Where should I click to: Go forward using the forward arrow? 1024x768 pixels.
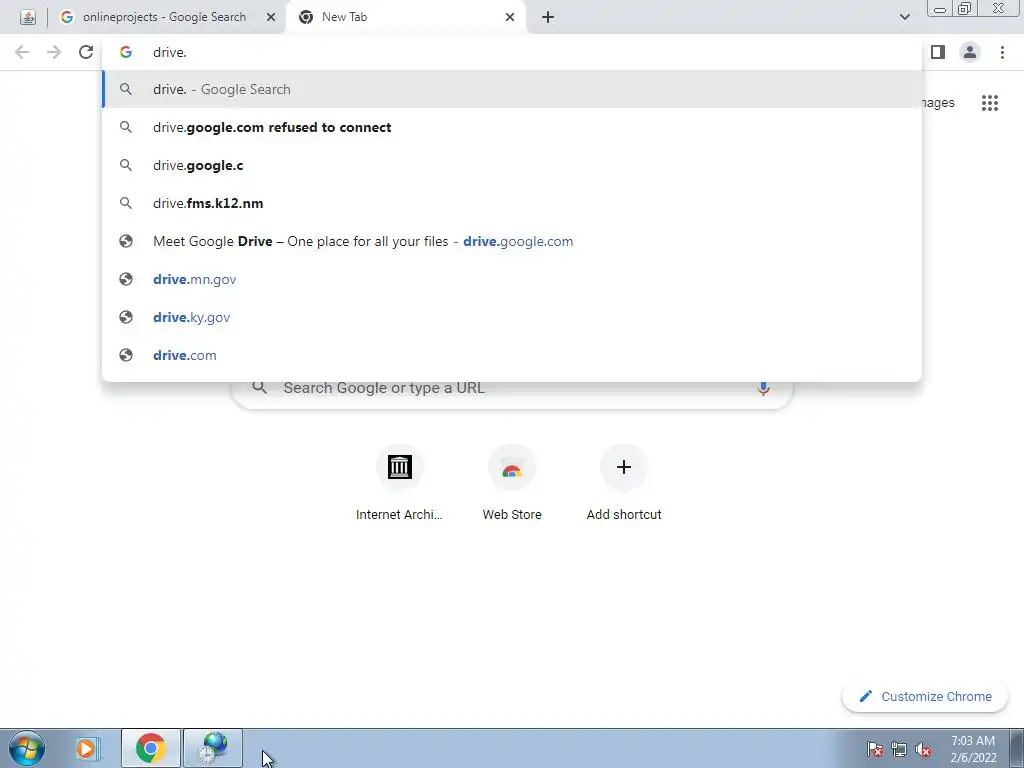(x=54, y=52)
